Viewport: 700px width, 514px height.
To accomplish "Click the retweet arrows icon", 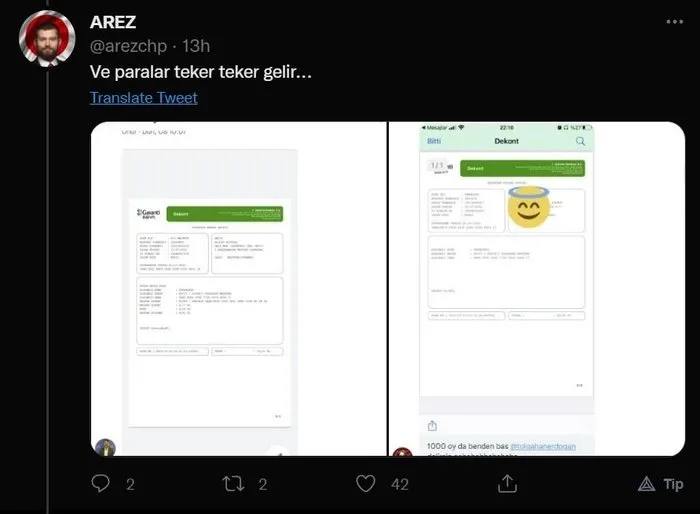I will [x=233, y=484].
